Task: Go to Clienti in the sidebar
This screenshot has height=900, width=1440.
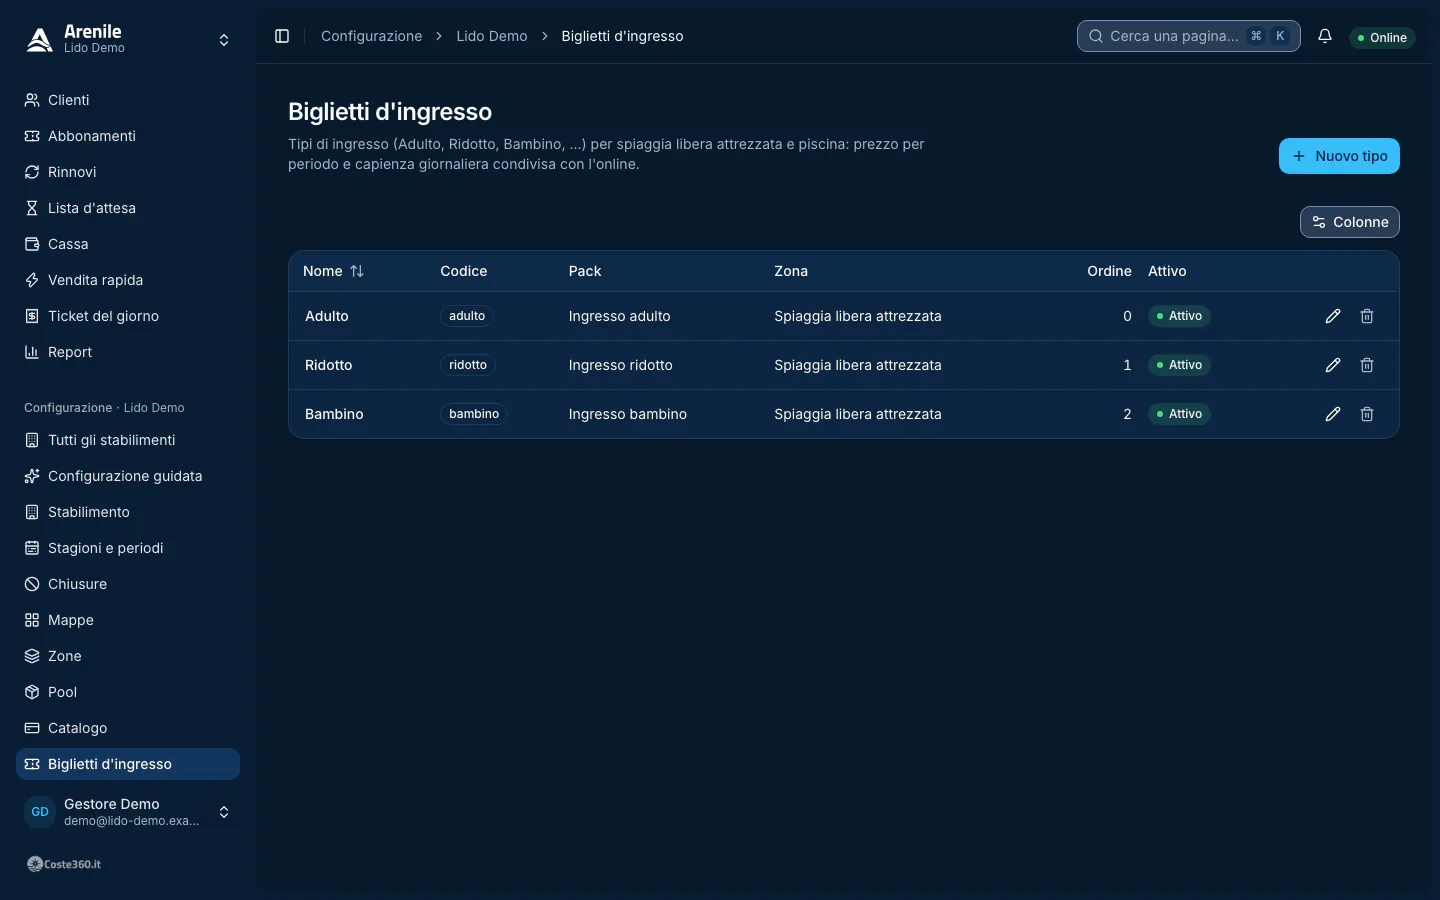Action: (128, 100)
